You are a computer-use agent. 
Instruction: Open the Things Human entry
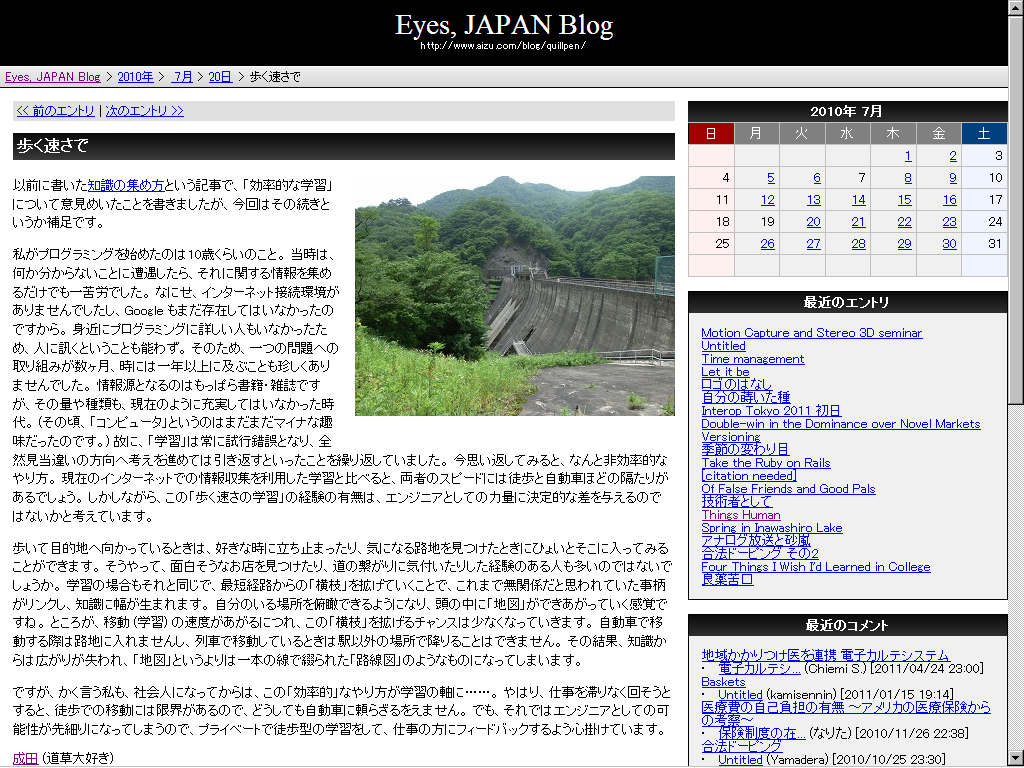coord(741,515)
